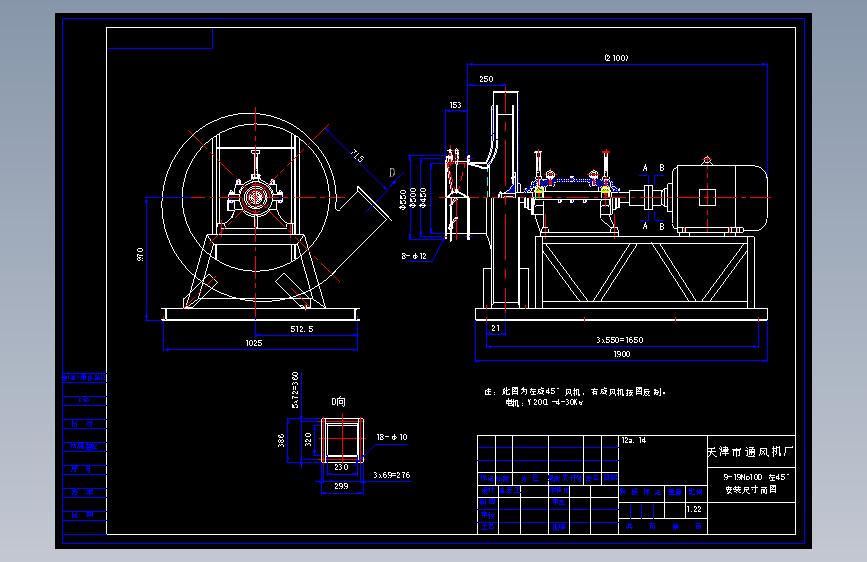
Task: Select the square outlet flange in the D view
Action: [342, 440]
